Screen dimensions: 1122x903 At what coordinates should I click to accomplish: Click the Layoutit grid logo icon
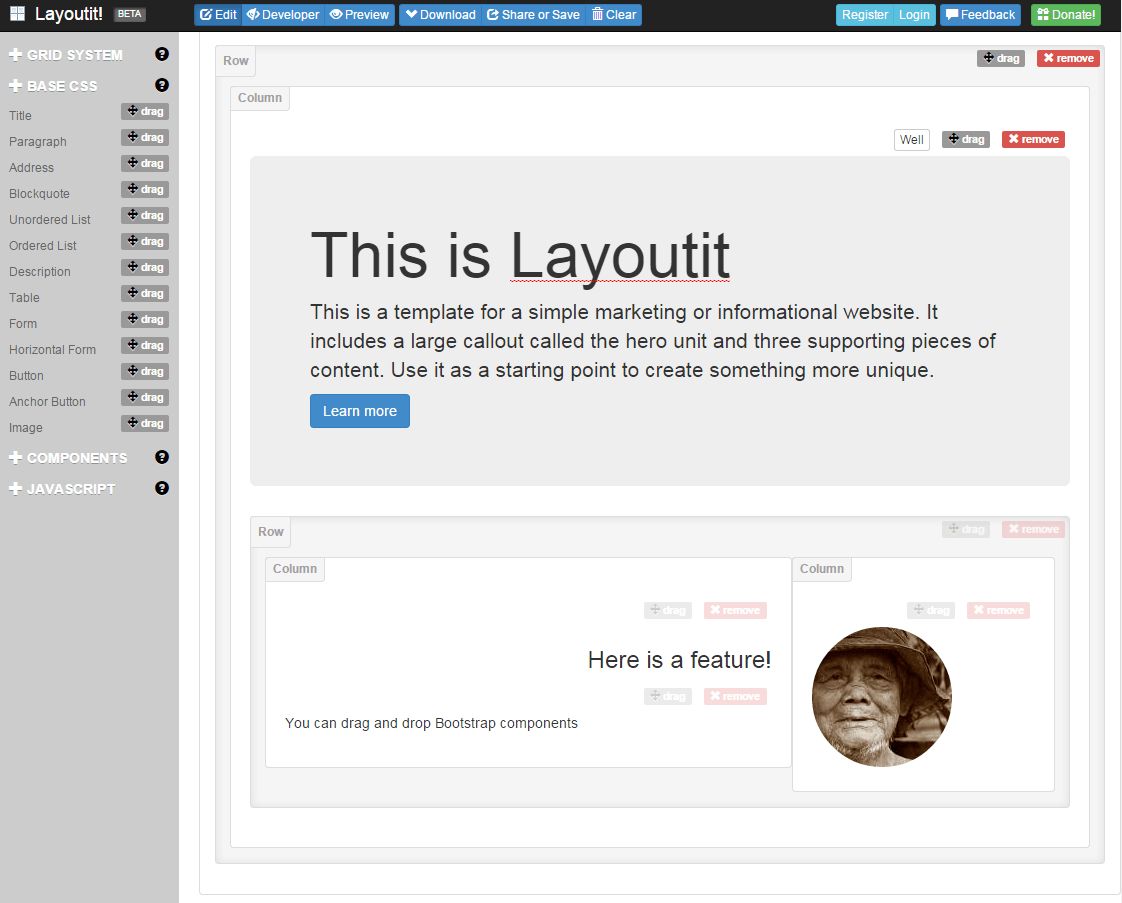pyautogui.click(x=16, y=13)
